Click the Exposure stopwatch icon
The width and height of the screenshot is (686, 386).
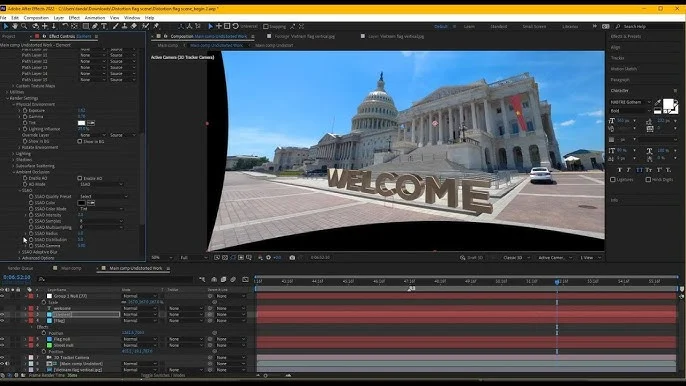tap(25, 111)
